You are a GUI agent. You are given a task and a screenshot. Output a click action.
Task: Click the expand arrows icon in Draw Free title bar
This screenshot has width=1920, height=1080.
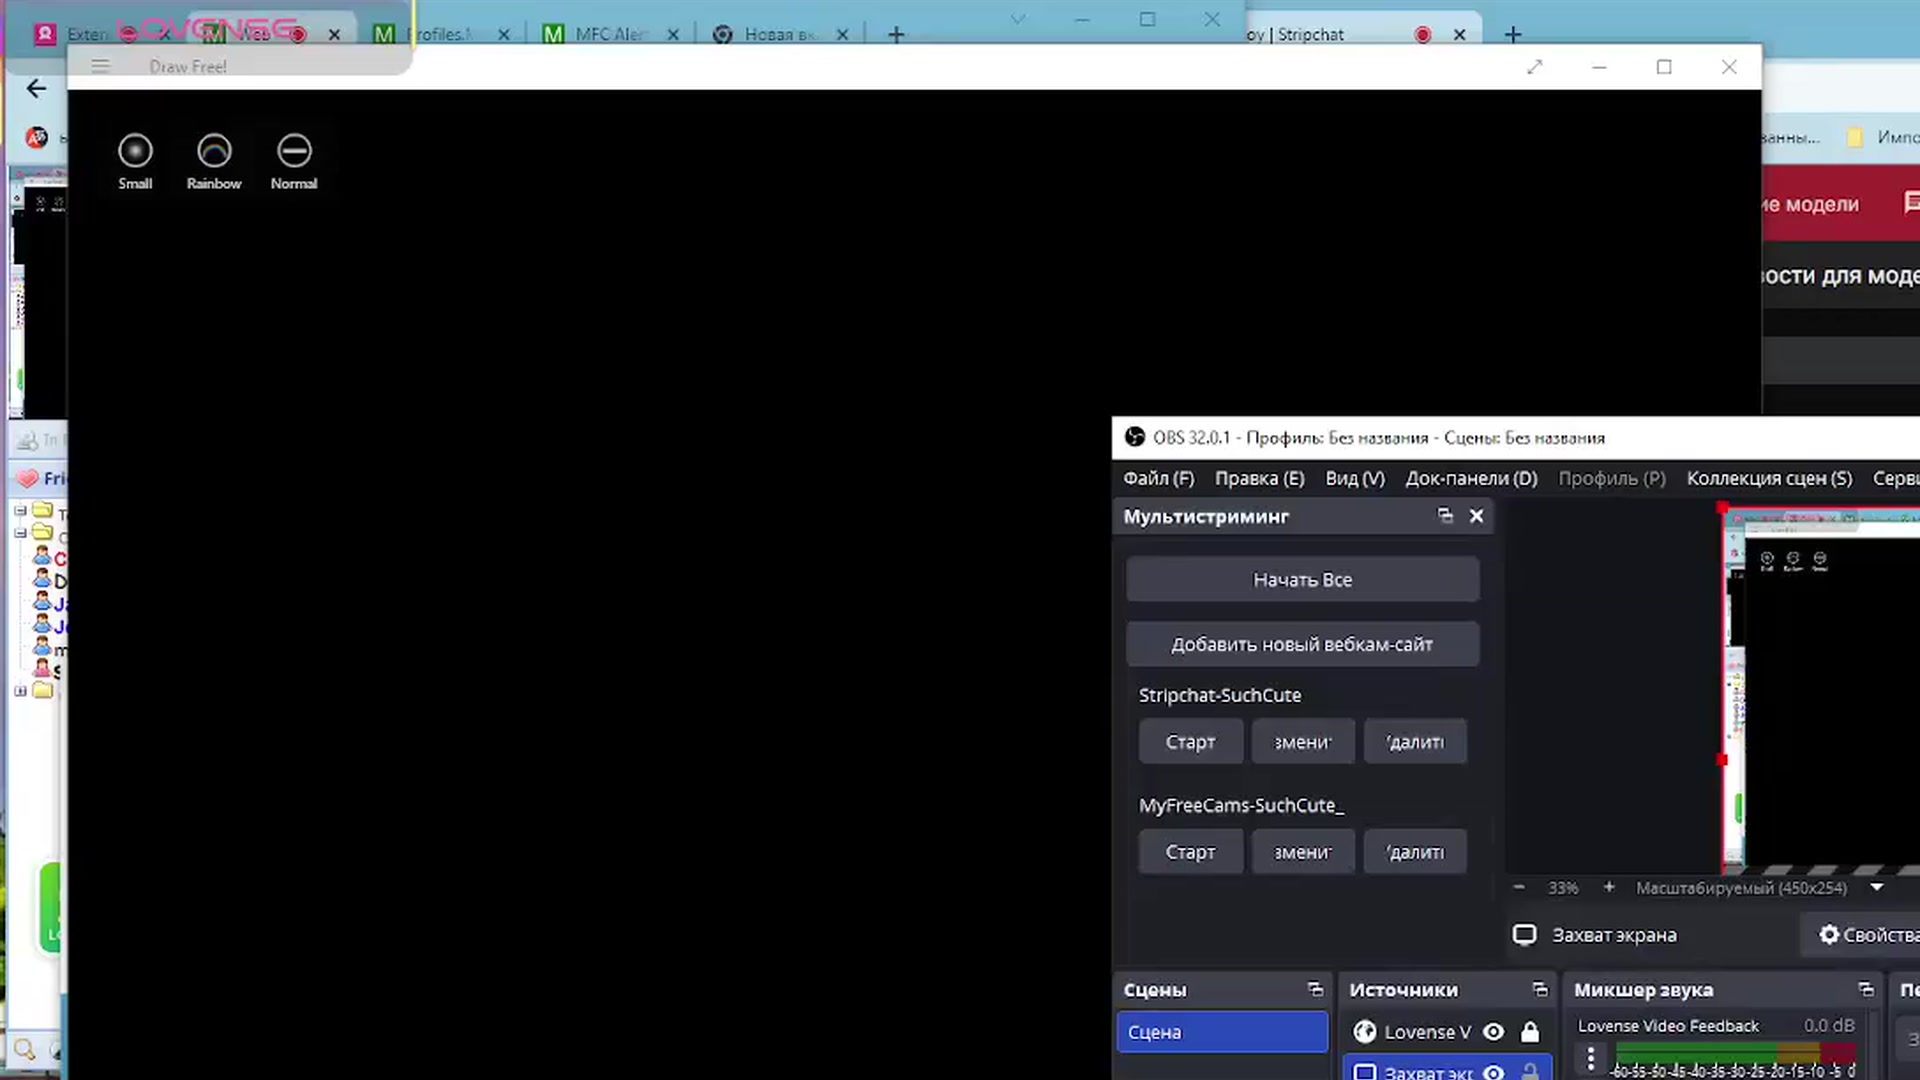(x=1535, y=67)
